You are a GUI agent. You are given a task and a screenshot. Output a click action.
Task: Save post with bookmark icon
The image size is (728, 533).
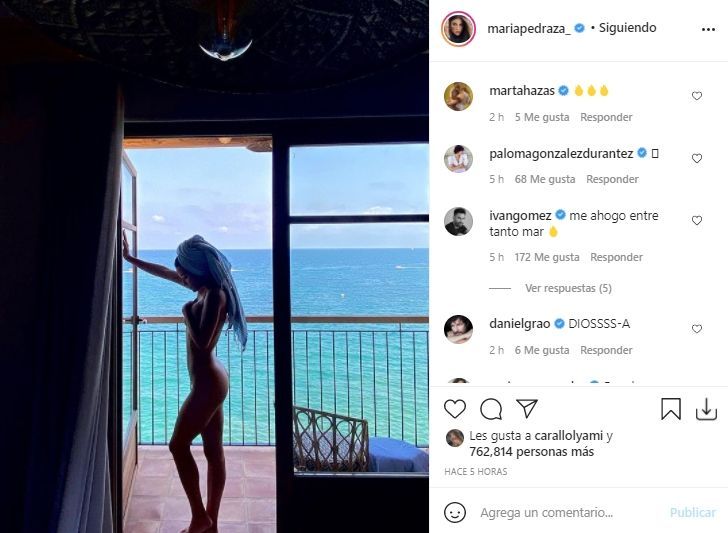(x=671, y=409)
